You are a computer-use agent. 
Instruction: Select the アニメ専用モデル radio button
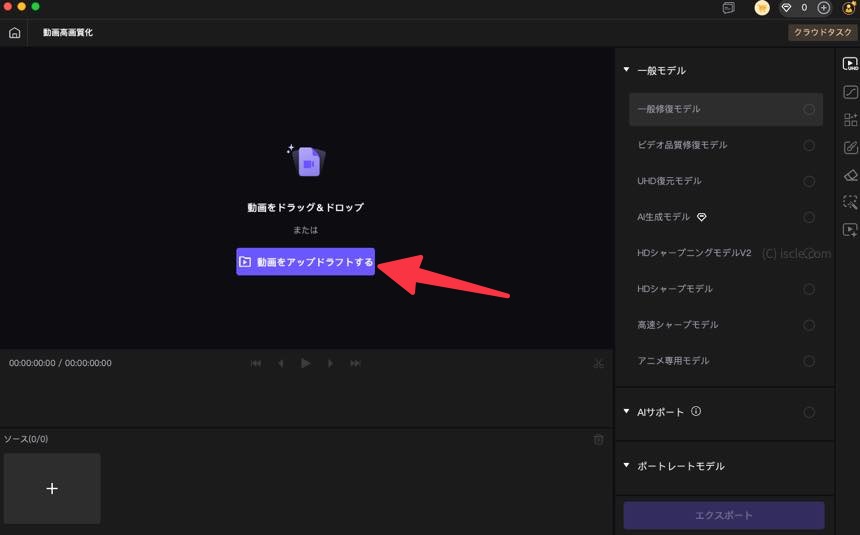(x=809, y=361)
